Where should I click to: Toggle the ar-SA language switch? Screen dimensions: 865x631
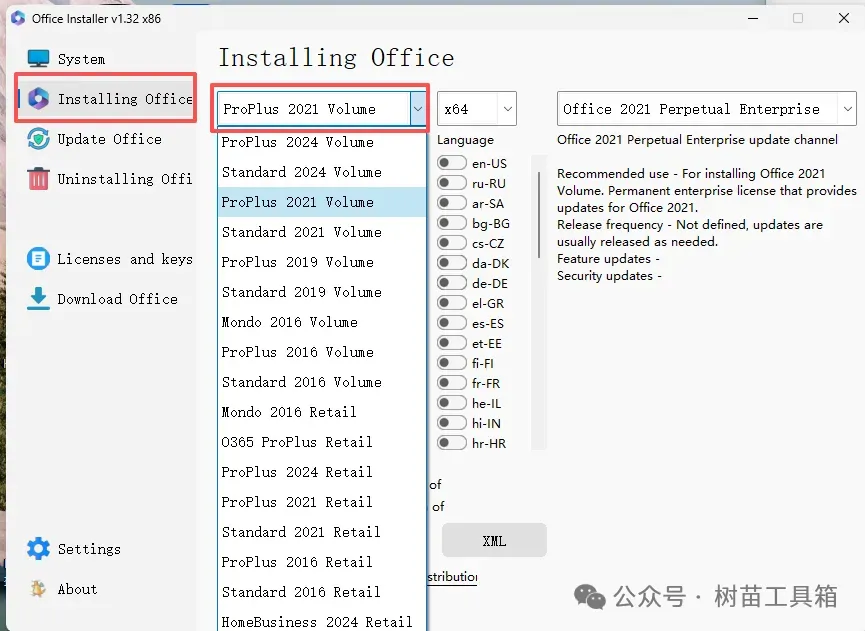[x=452, y=202]
